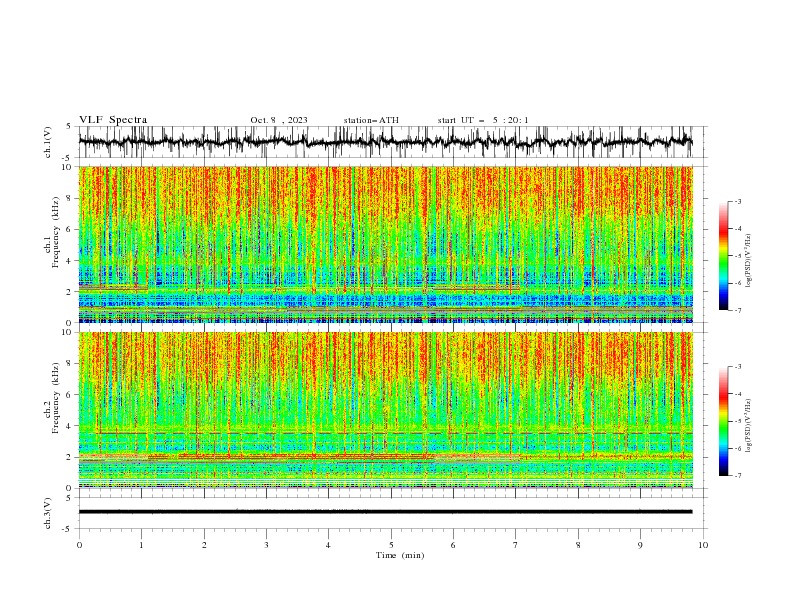The height and width of the screenshot is (612, 792).
Task: Click the "Time (min)" axis label
Action: 400,555
